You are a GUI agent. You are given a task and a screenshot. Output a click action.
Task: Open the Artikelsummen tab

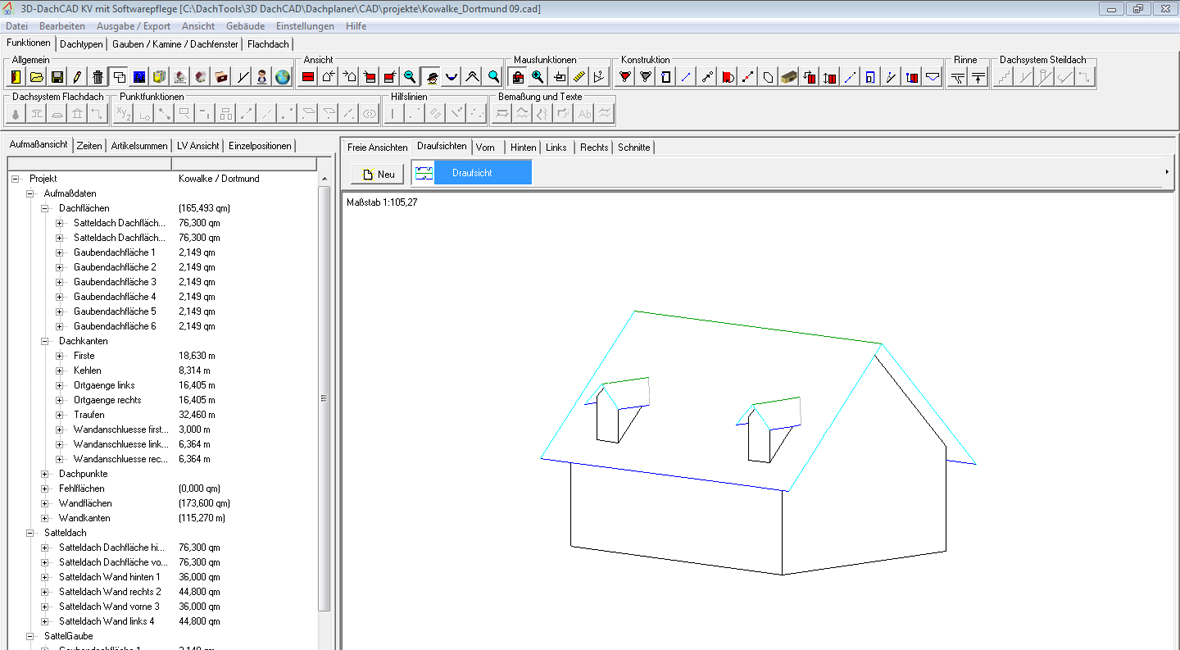139,146
